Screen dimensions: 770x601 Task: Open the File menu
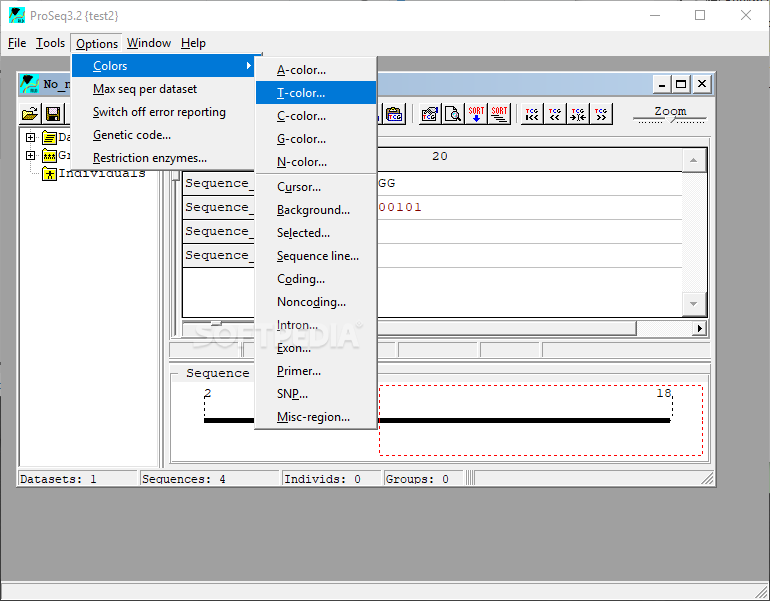[x=17, y=43]
